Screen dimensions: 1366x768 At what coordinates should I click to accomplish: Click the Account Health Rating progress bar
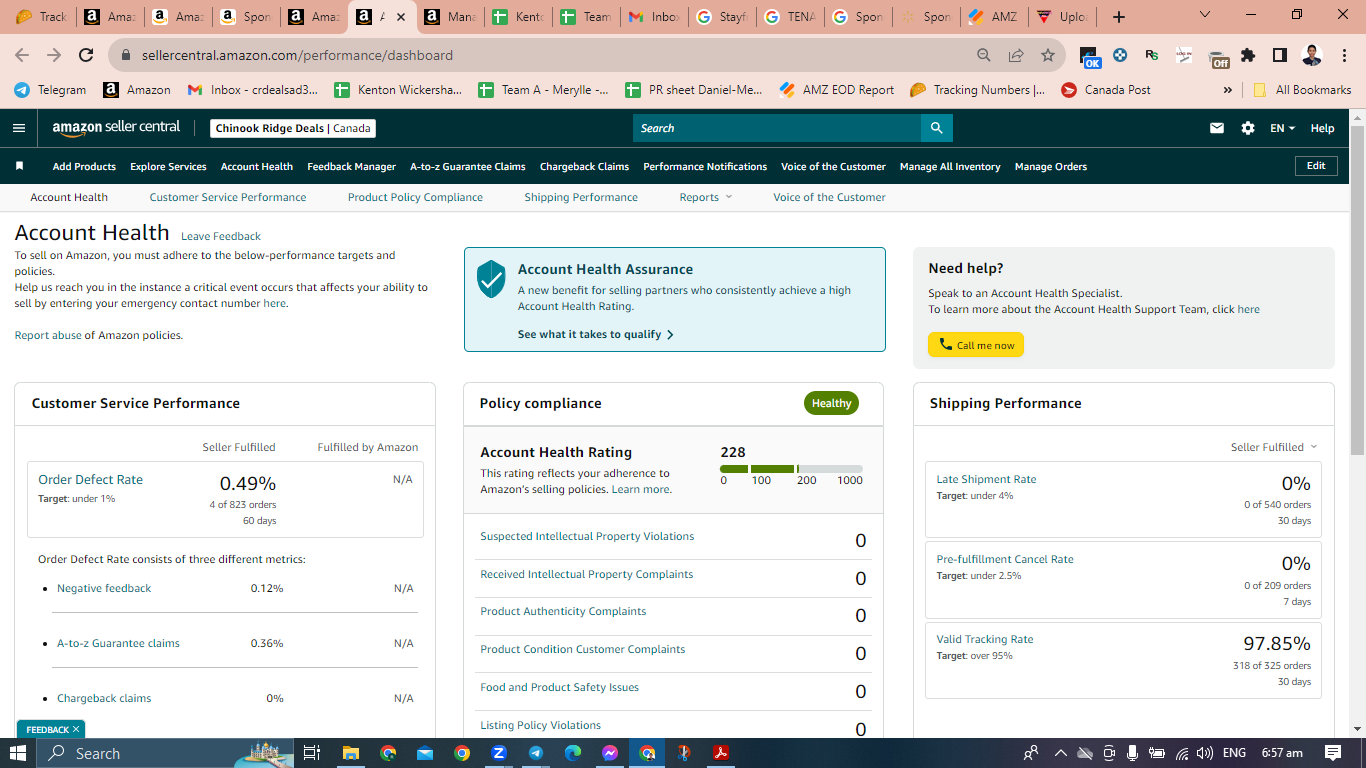[791, 468]
